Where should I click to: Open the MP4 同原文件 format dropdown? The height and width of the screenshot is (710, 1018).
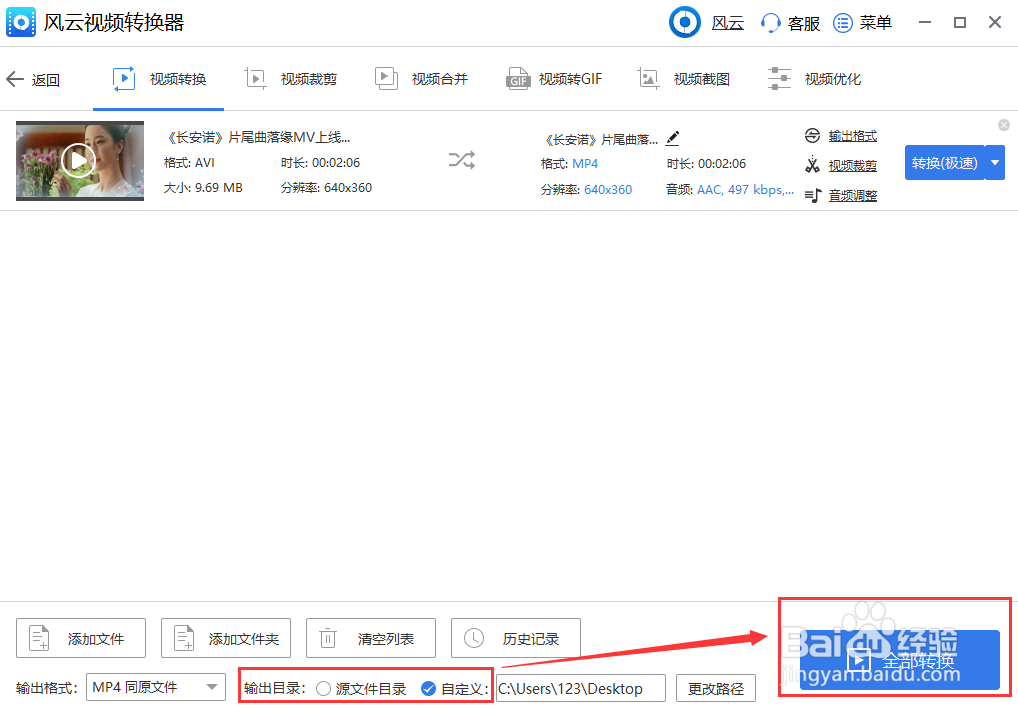tap(210, 688)
